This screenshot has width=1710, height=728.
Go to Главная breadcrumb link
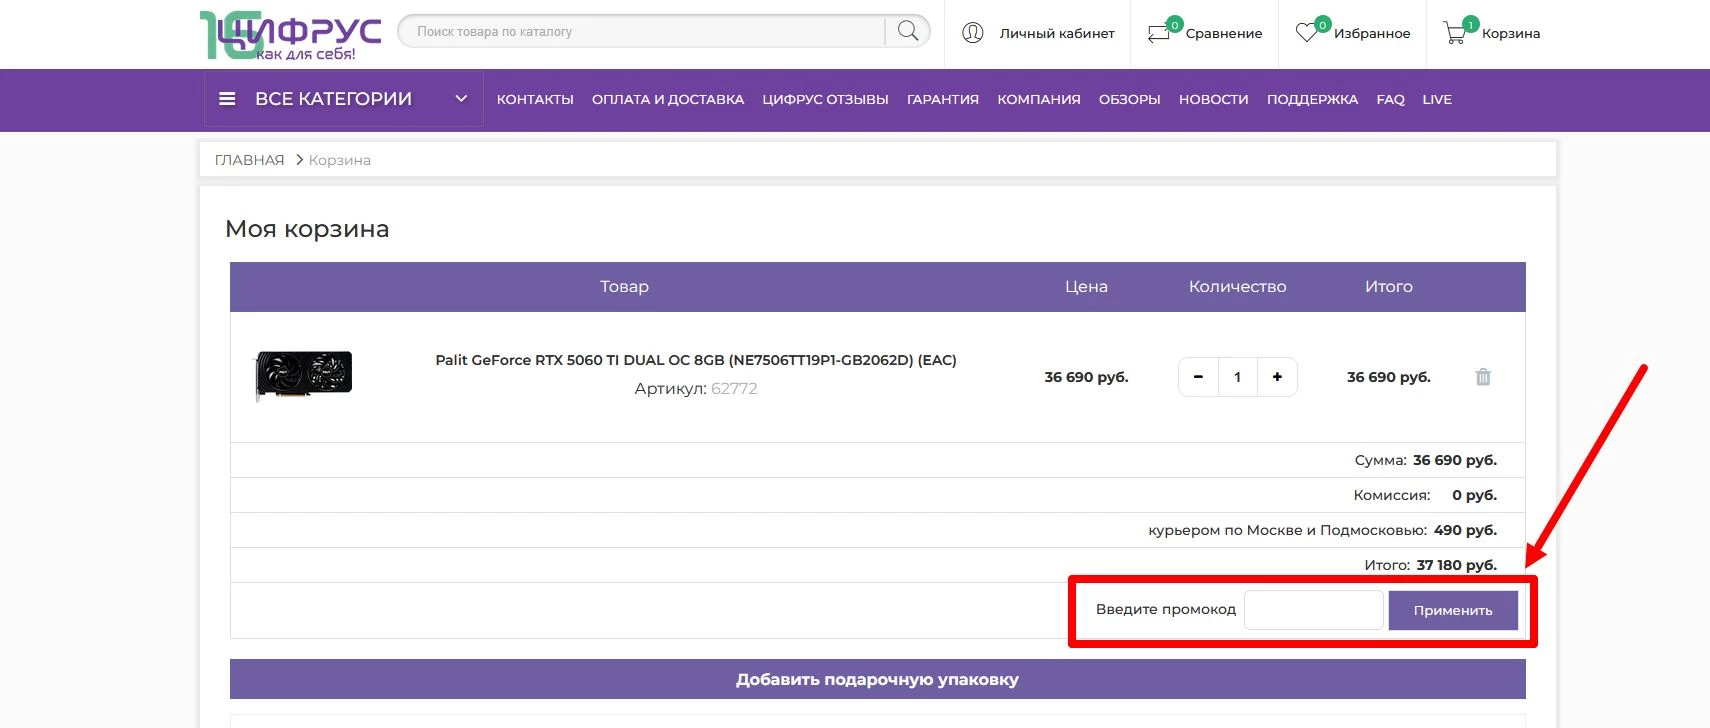249,160
